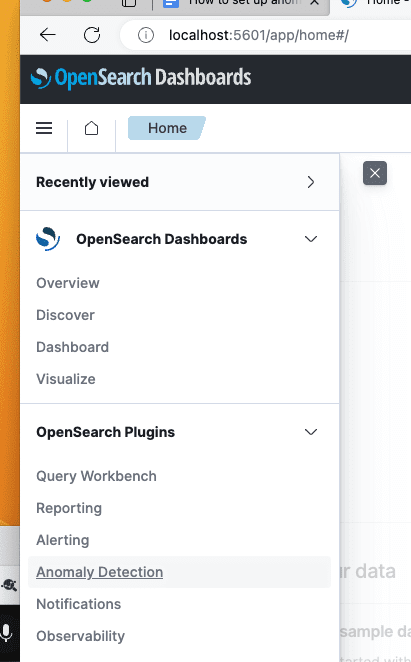
Task: Go to the Dashboard page
Action: pyautogui.click(x=72, y=347)
